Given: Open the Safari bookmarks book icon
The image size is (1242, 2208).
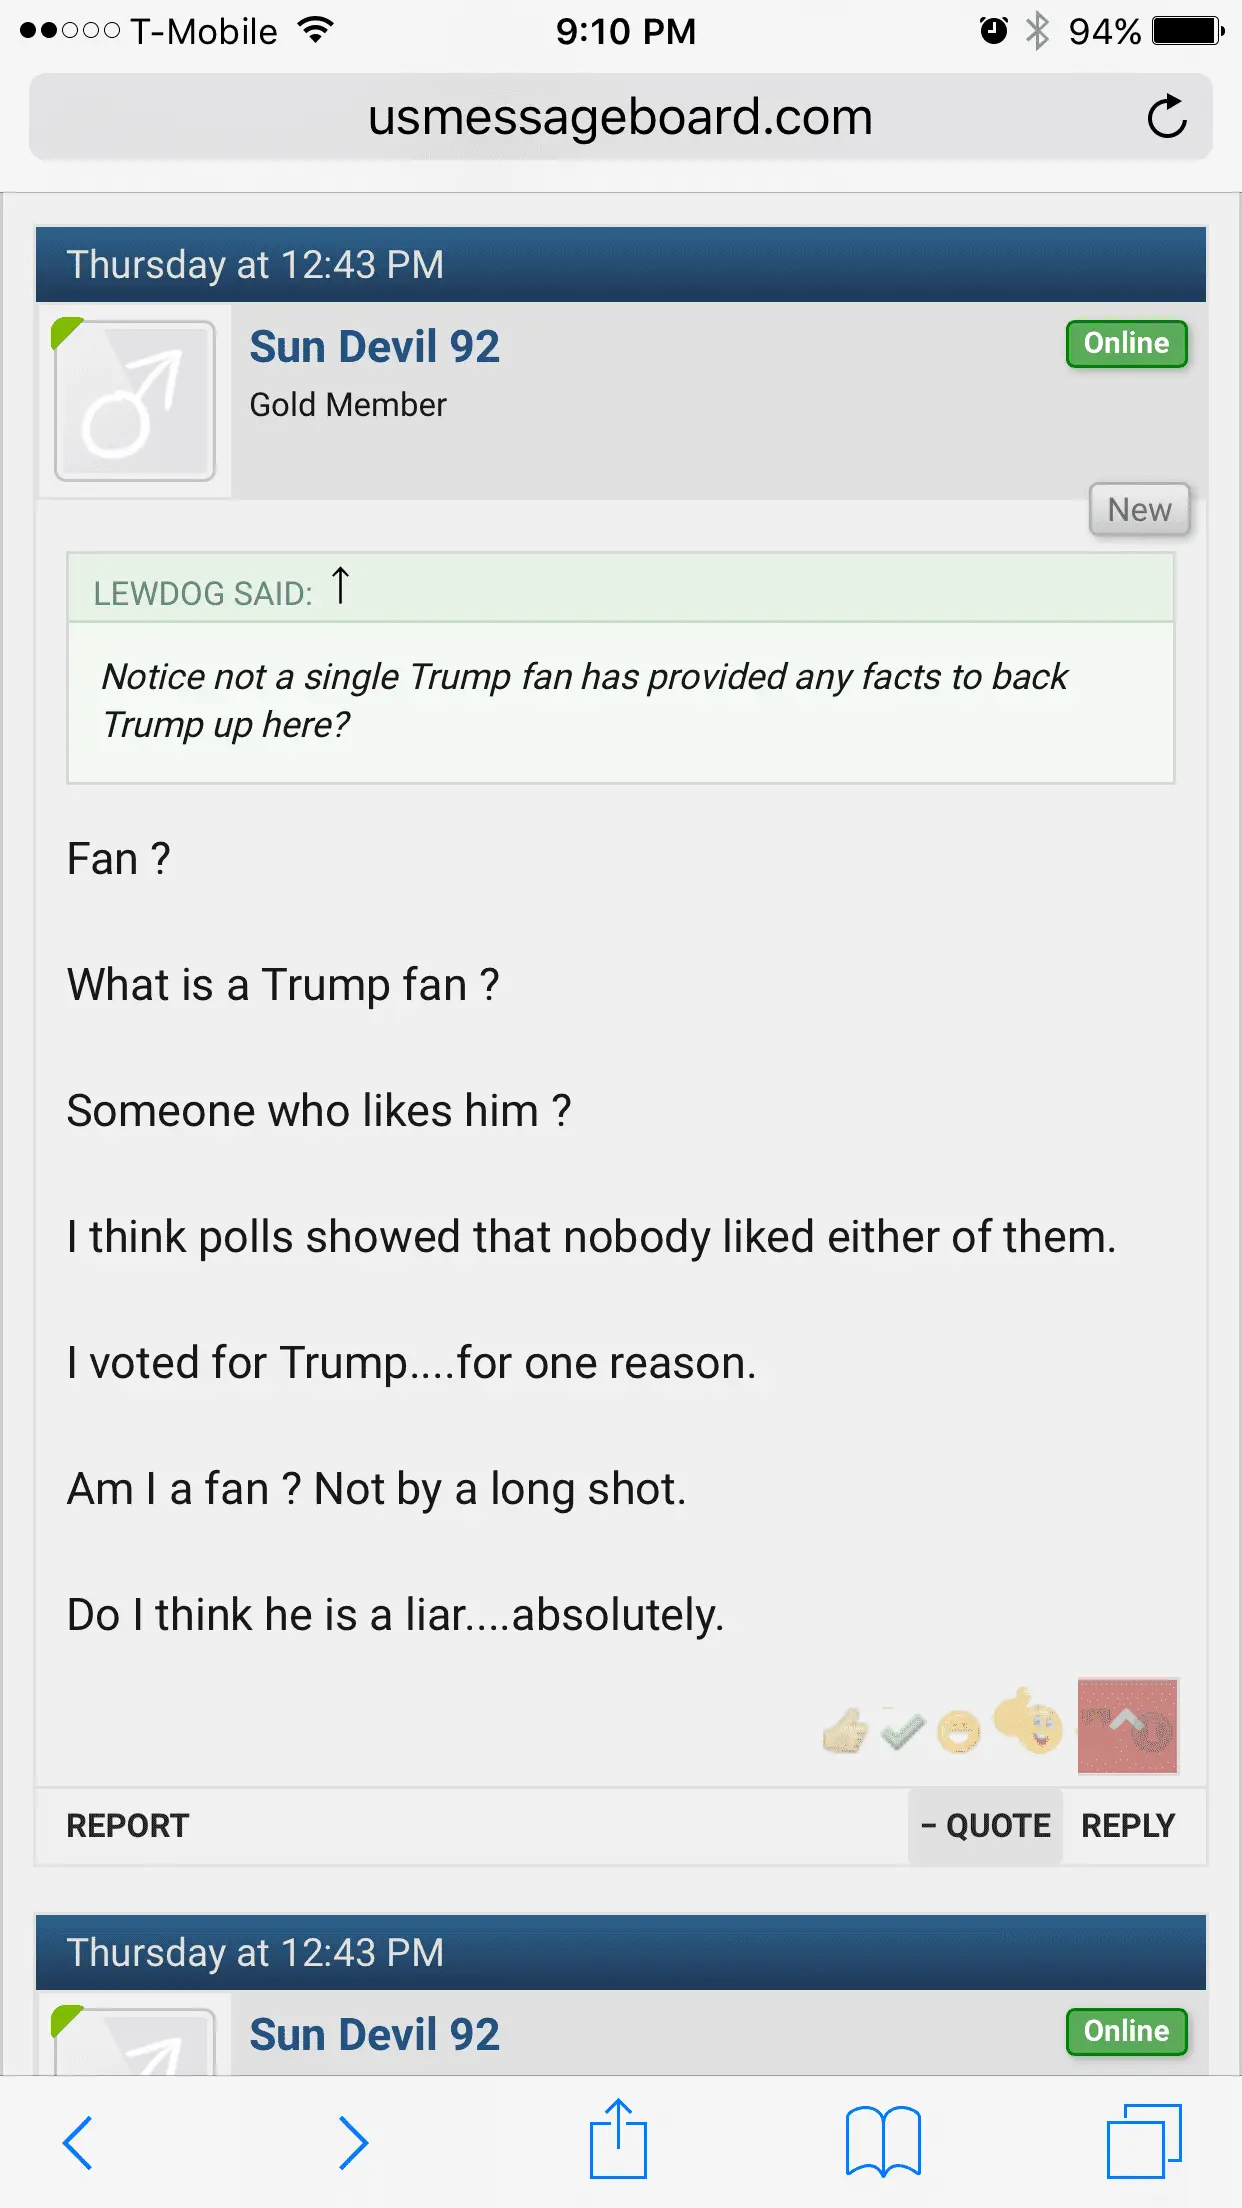Looking at the screenshot, I should click(x=882, y=2141).
